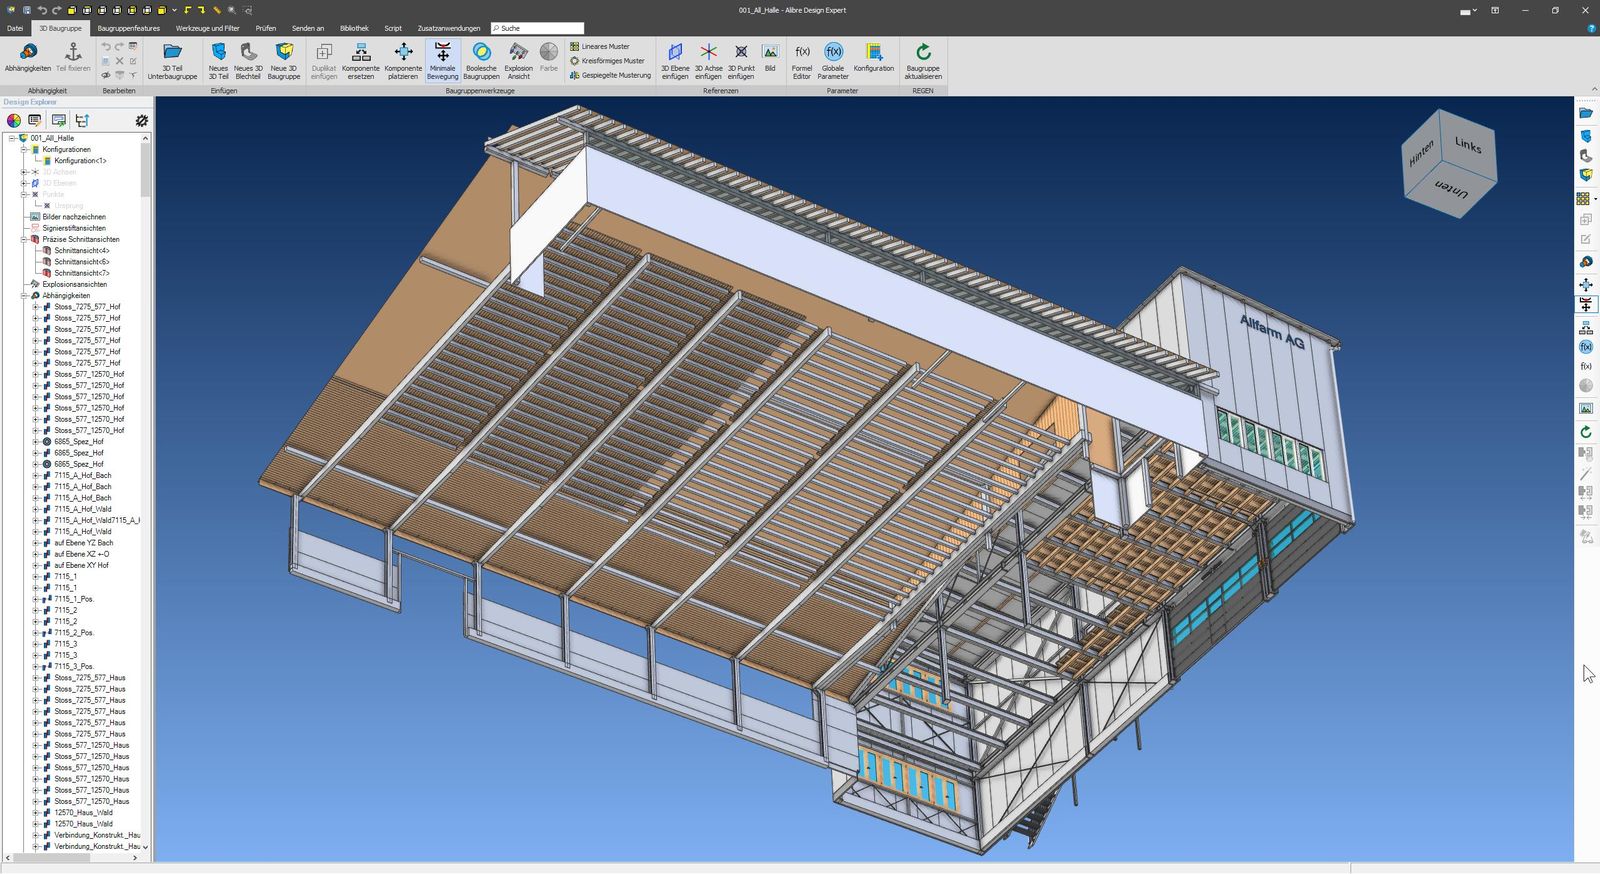Select Konfiguration<1> in the tree

(80, 161)
